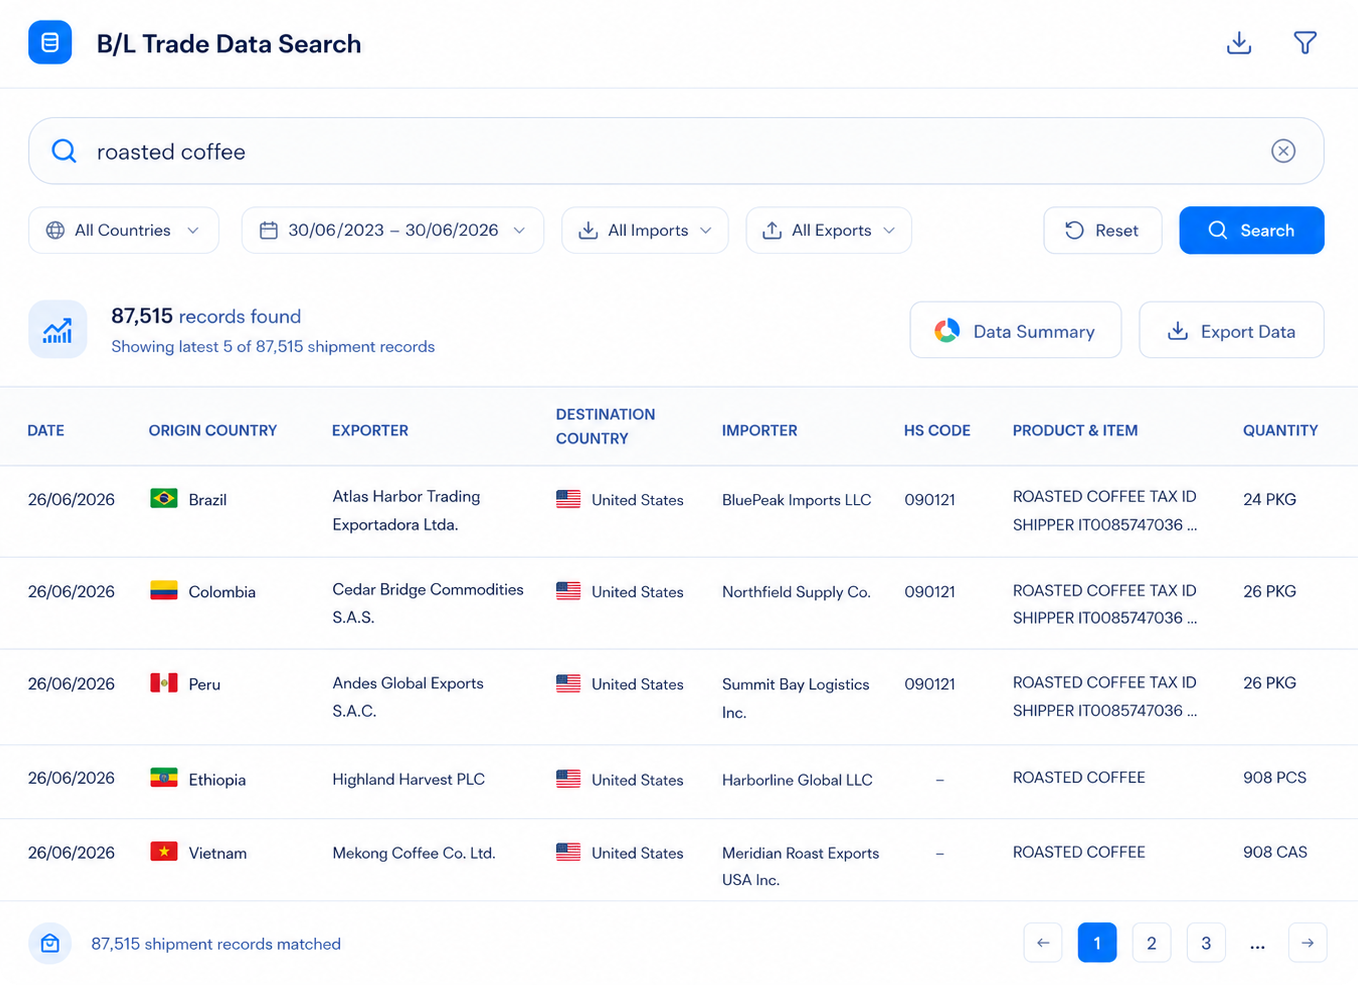1358x985 pixels.
Task: Click the Colombia flag icon
Action: (164, 590)
